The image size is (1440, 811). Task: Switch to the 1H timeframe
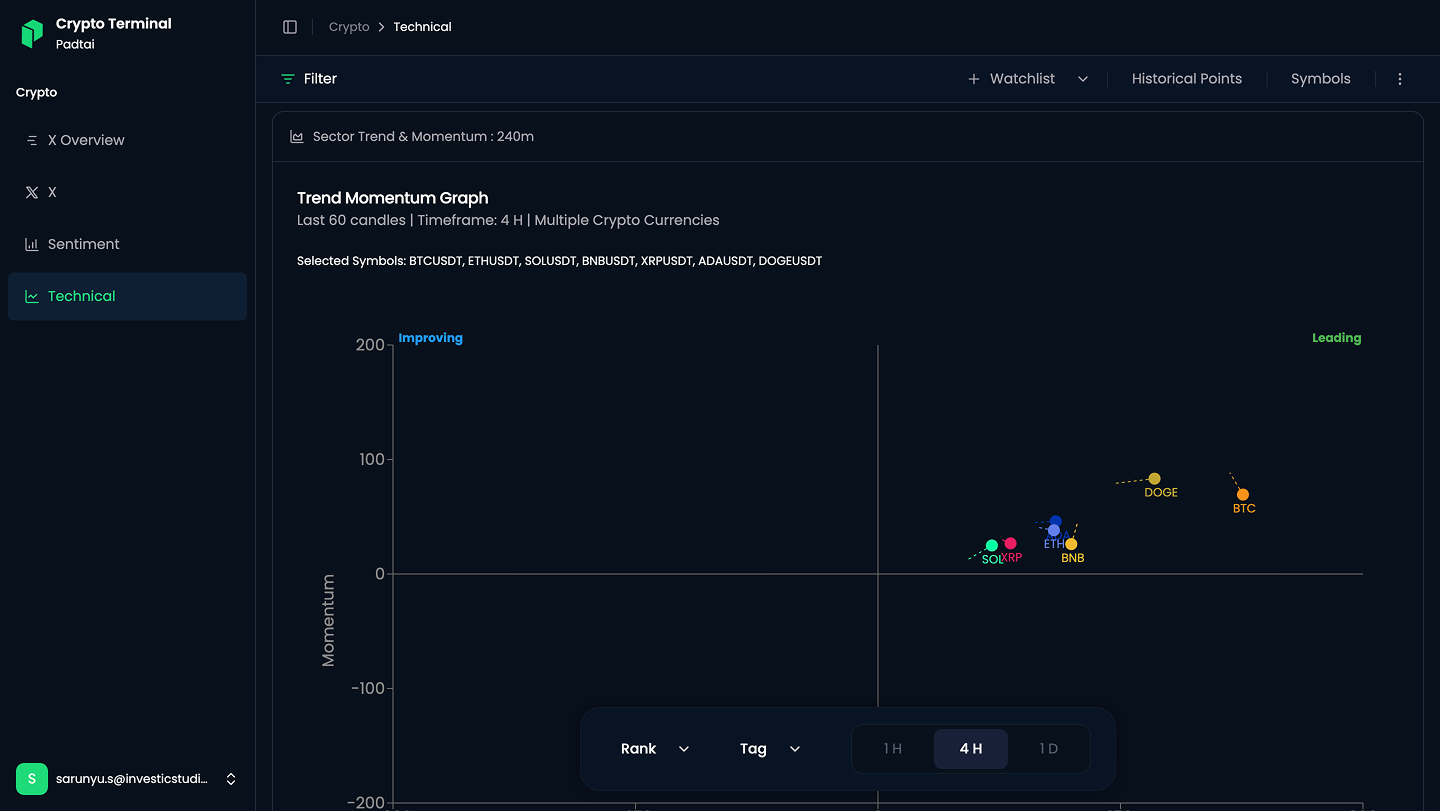coord(891,748)
